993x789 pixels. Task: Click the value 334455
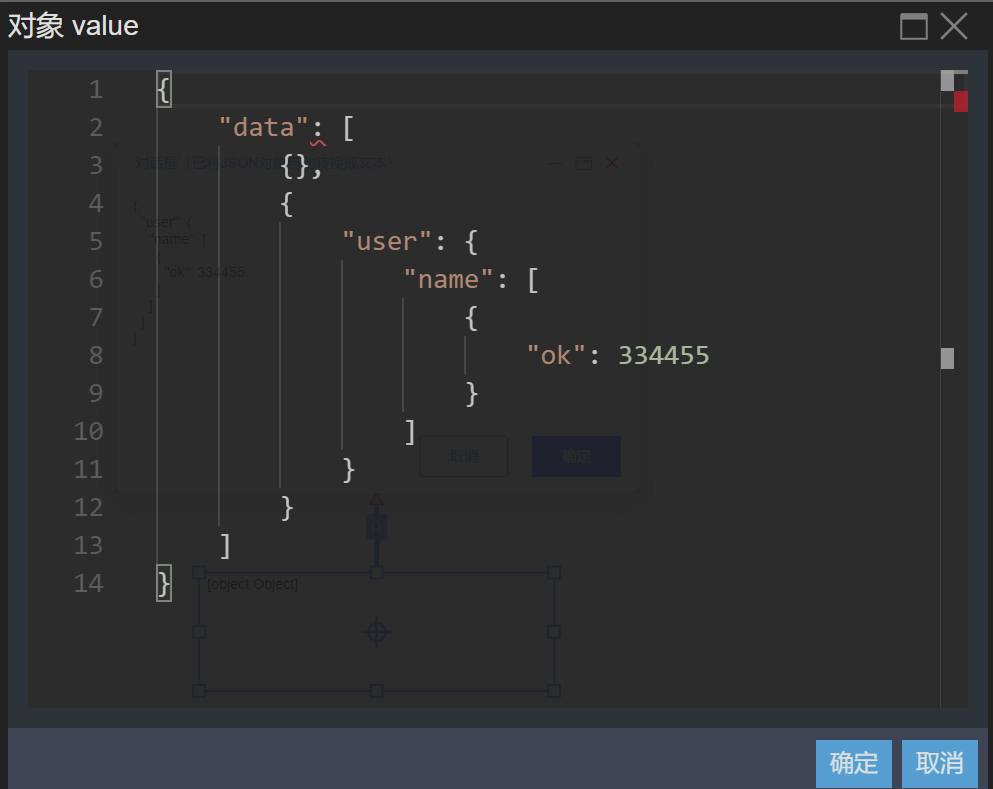[664, 355]
